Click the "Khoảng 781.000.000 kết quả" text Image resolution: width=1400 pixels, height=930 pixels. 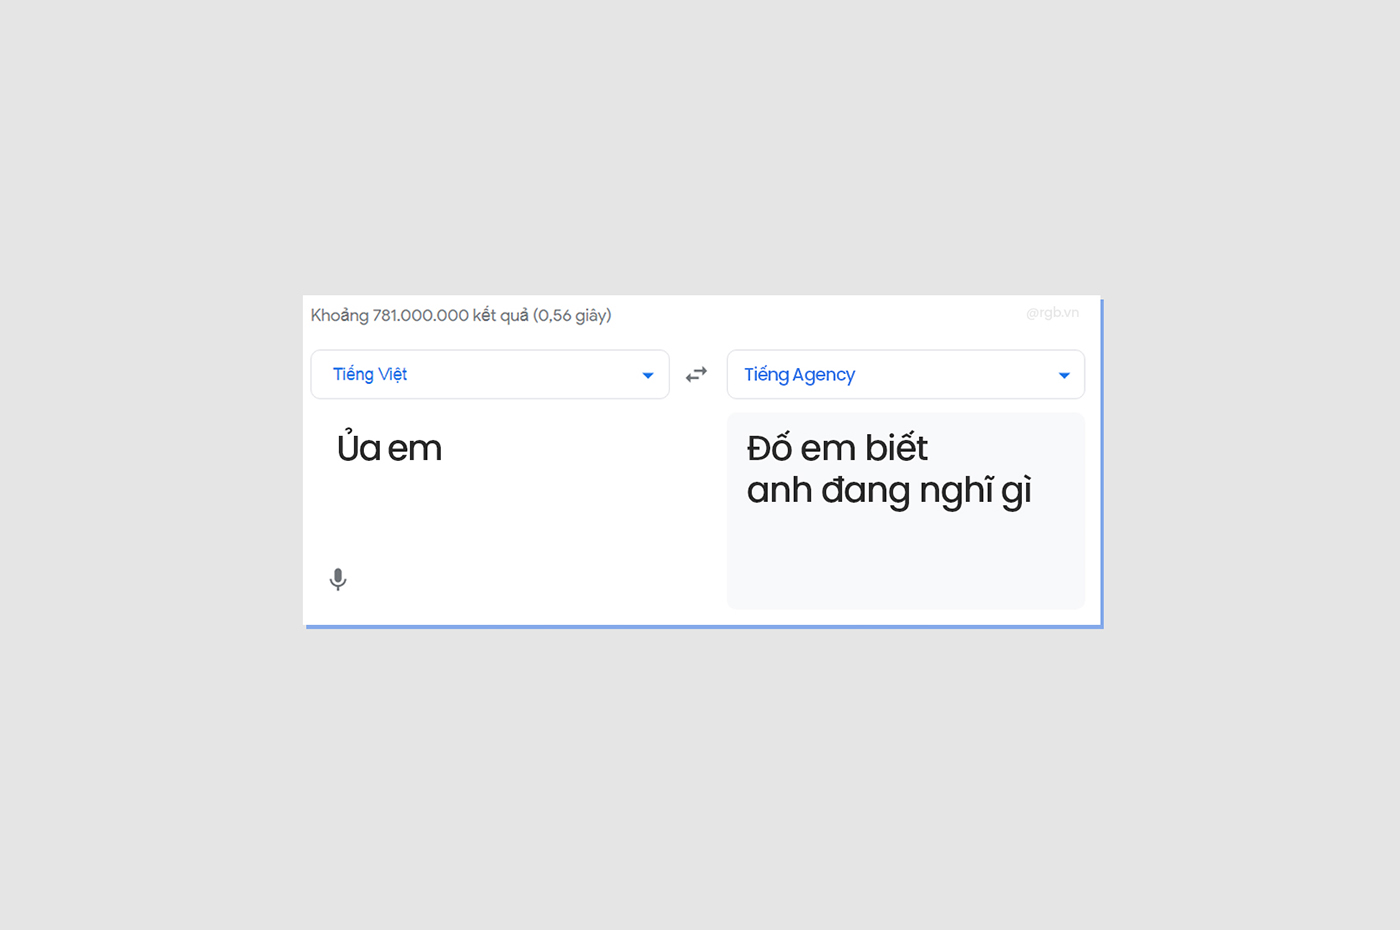(419, 316)
